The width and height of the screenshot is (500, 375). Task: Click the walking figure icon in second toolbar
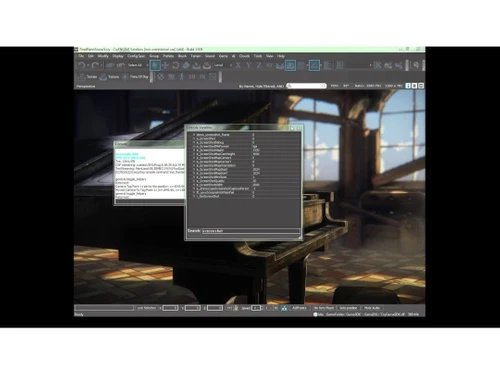[x=182, y=77]
